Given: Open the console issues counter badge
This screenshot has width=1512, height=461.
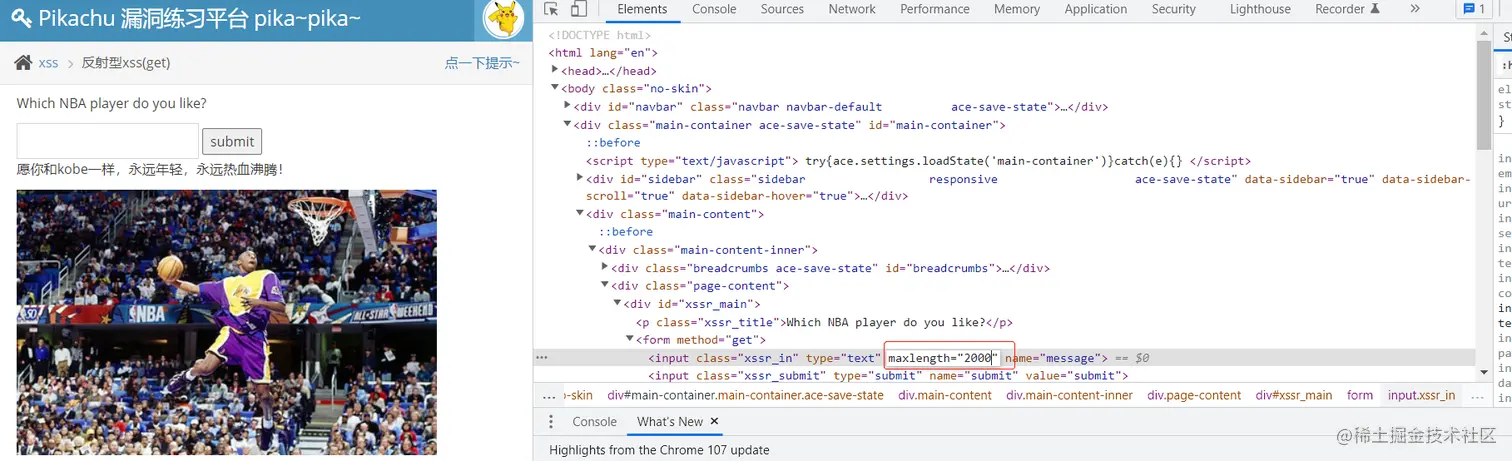Looking at the screenshot, I should click(x=1475, y=9).
